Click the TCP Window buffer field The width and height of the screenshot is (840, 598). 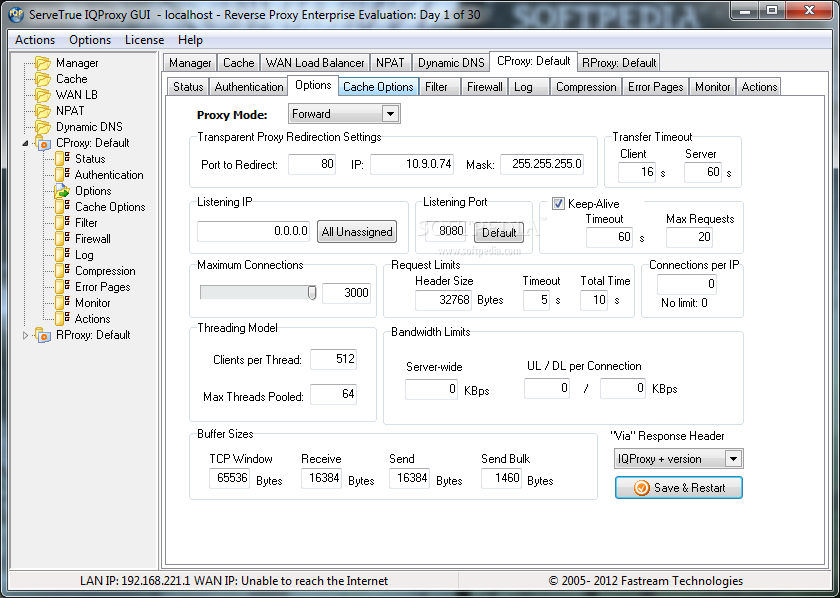[230, 478]
